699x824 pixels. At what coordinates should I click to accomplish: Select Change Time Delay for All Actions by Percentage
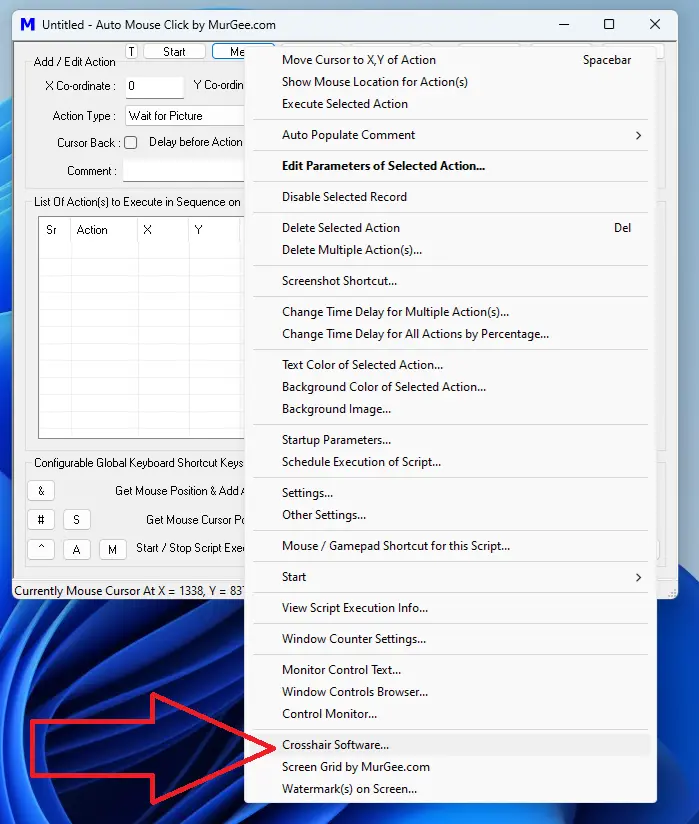pos(451,334)
